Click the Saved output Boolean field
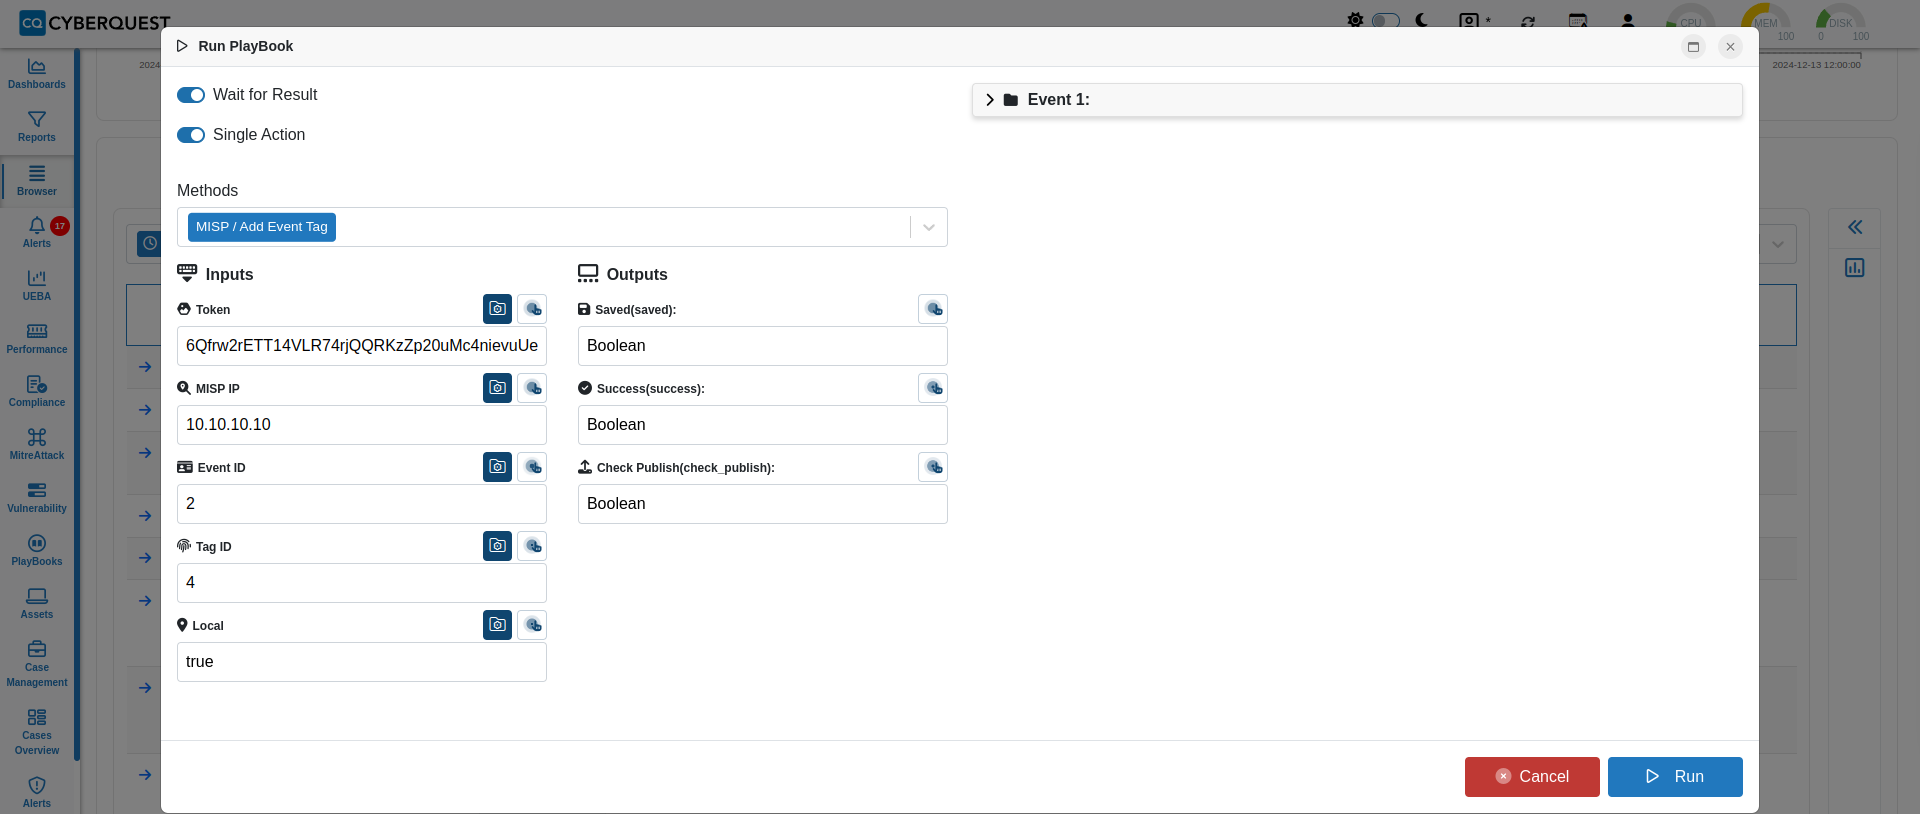Viewport: 1920px width, 814px height. [x=763, y=346]
